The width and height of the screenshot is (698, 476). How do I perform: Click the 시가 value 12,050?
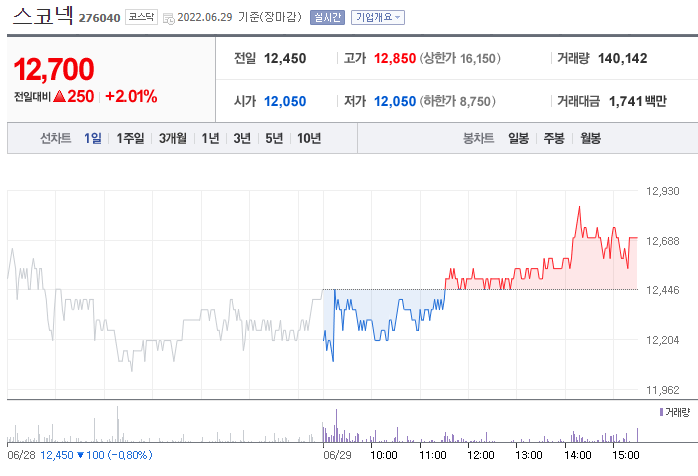tap(285, 102)
